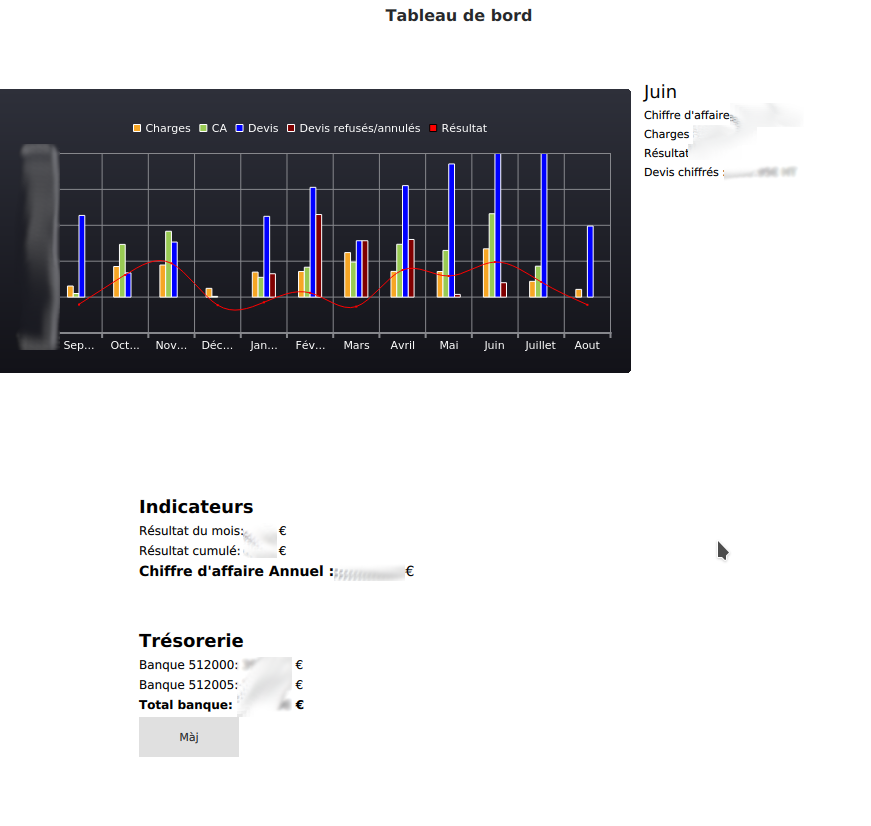Click the blue Devis bar for September
Viewport: 871px width, 826px height.
[81, 256]
